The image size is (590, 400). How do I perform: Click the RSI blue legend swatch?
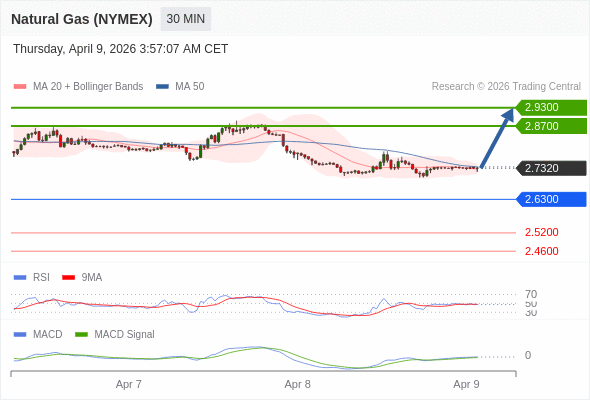click(x=20, y=278)
